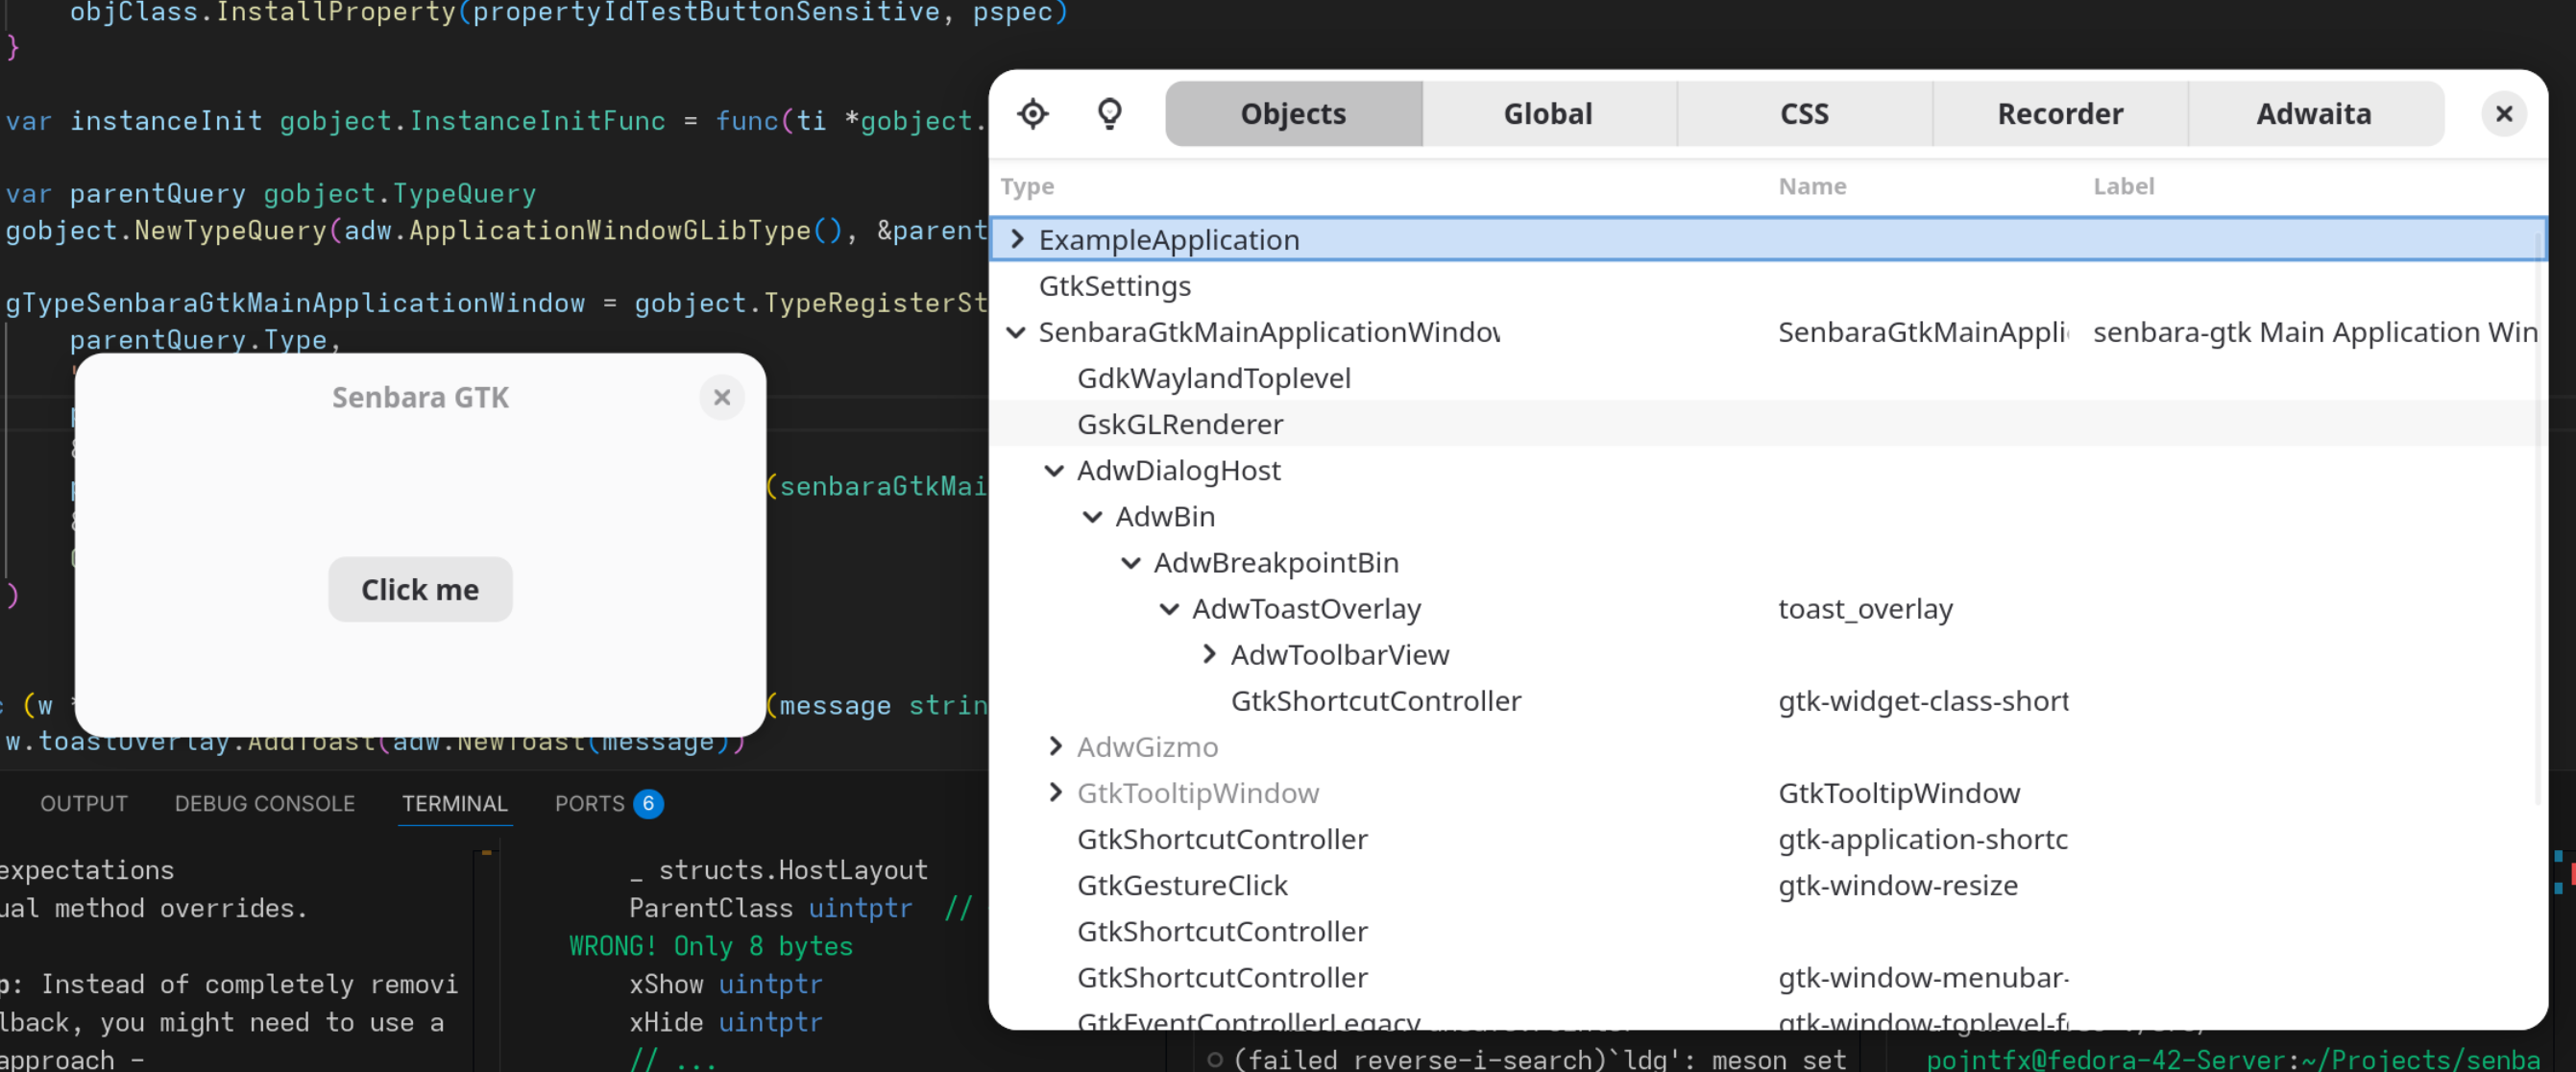Select the GtkSettings object row
Screen dimensions: 2576x1072
[x=1114, y=286]
